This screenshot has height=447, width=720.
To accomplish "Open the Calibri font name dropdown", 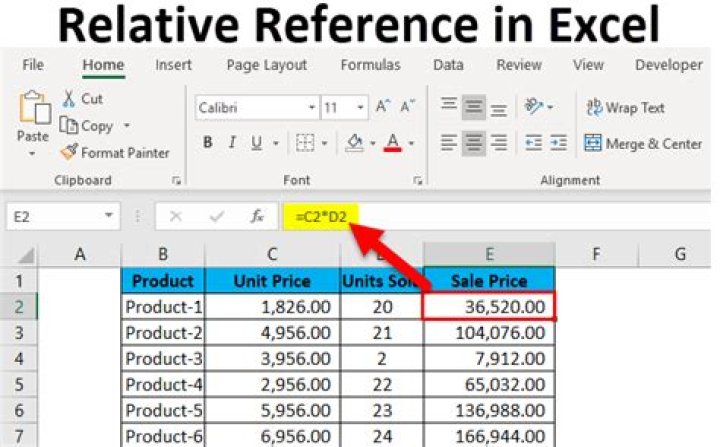I will click(x=309, y=107).
